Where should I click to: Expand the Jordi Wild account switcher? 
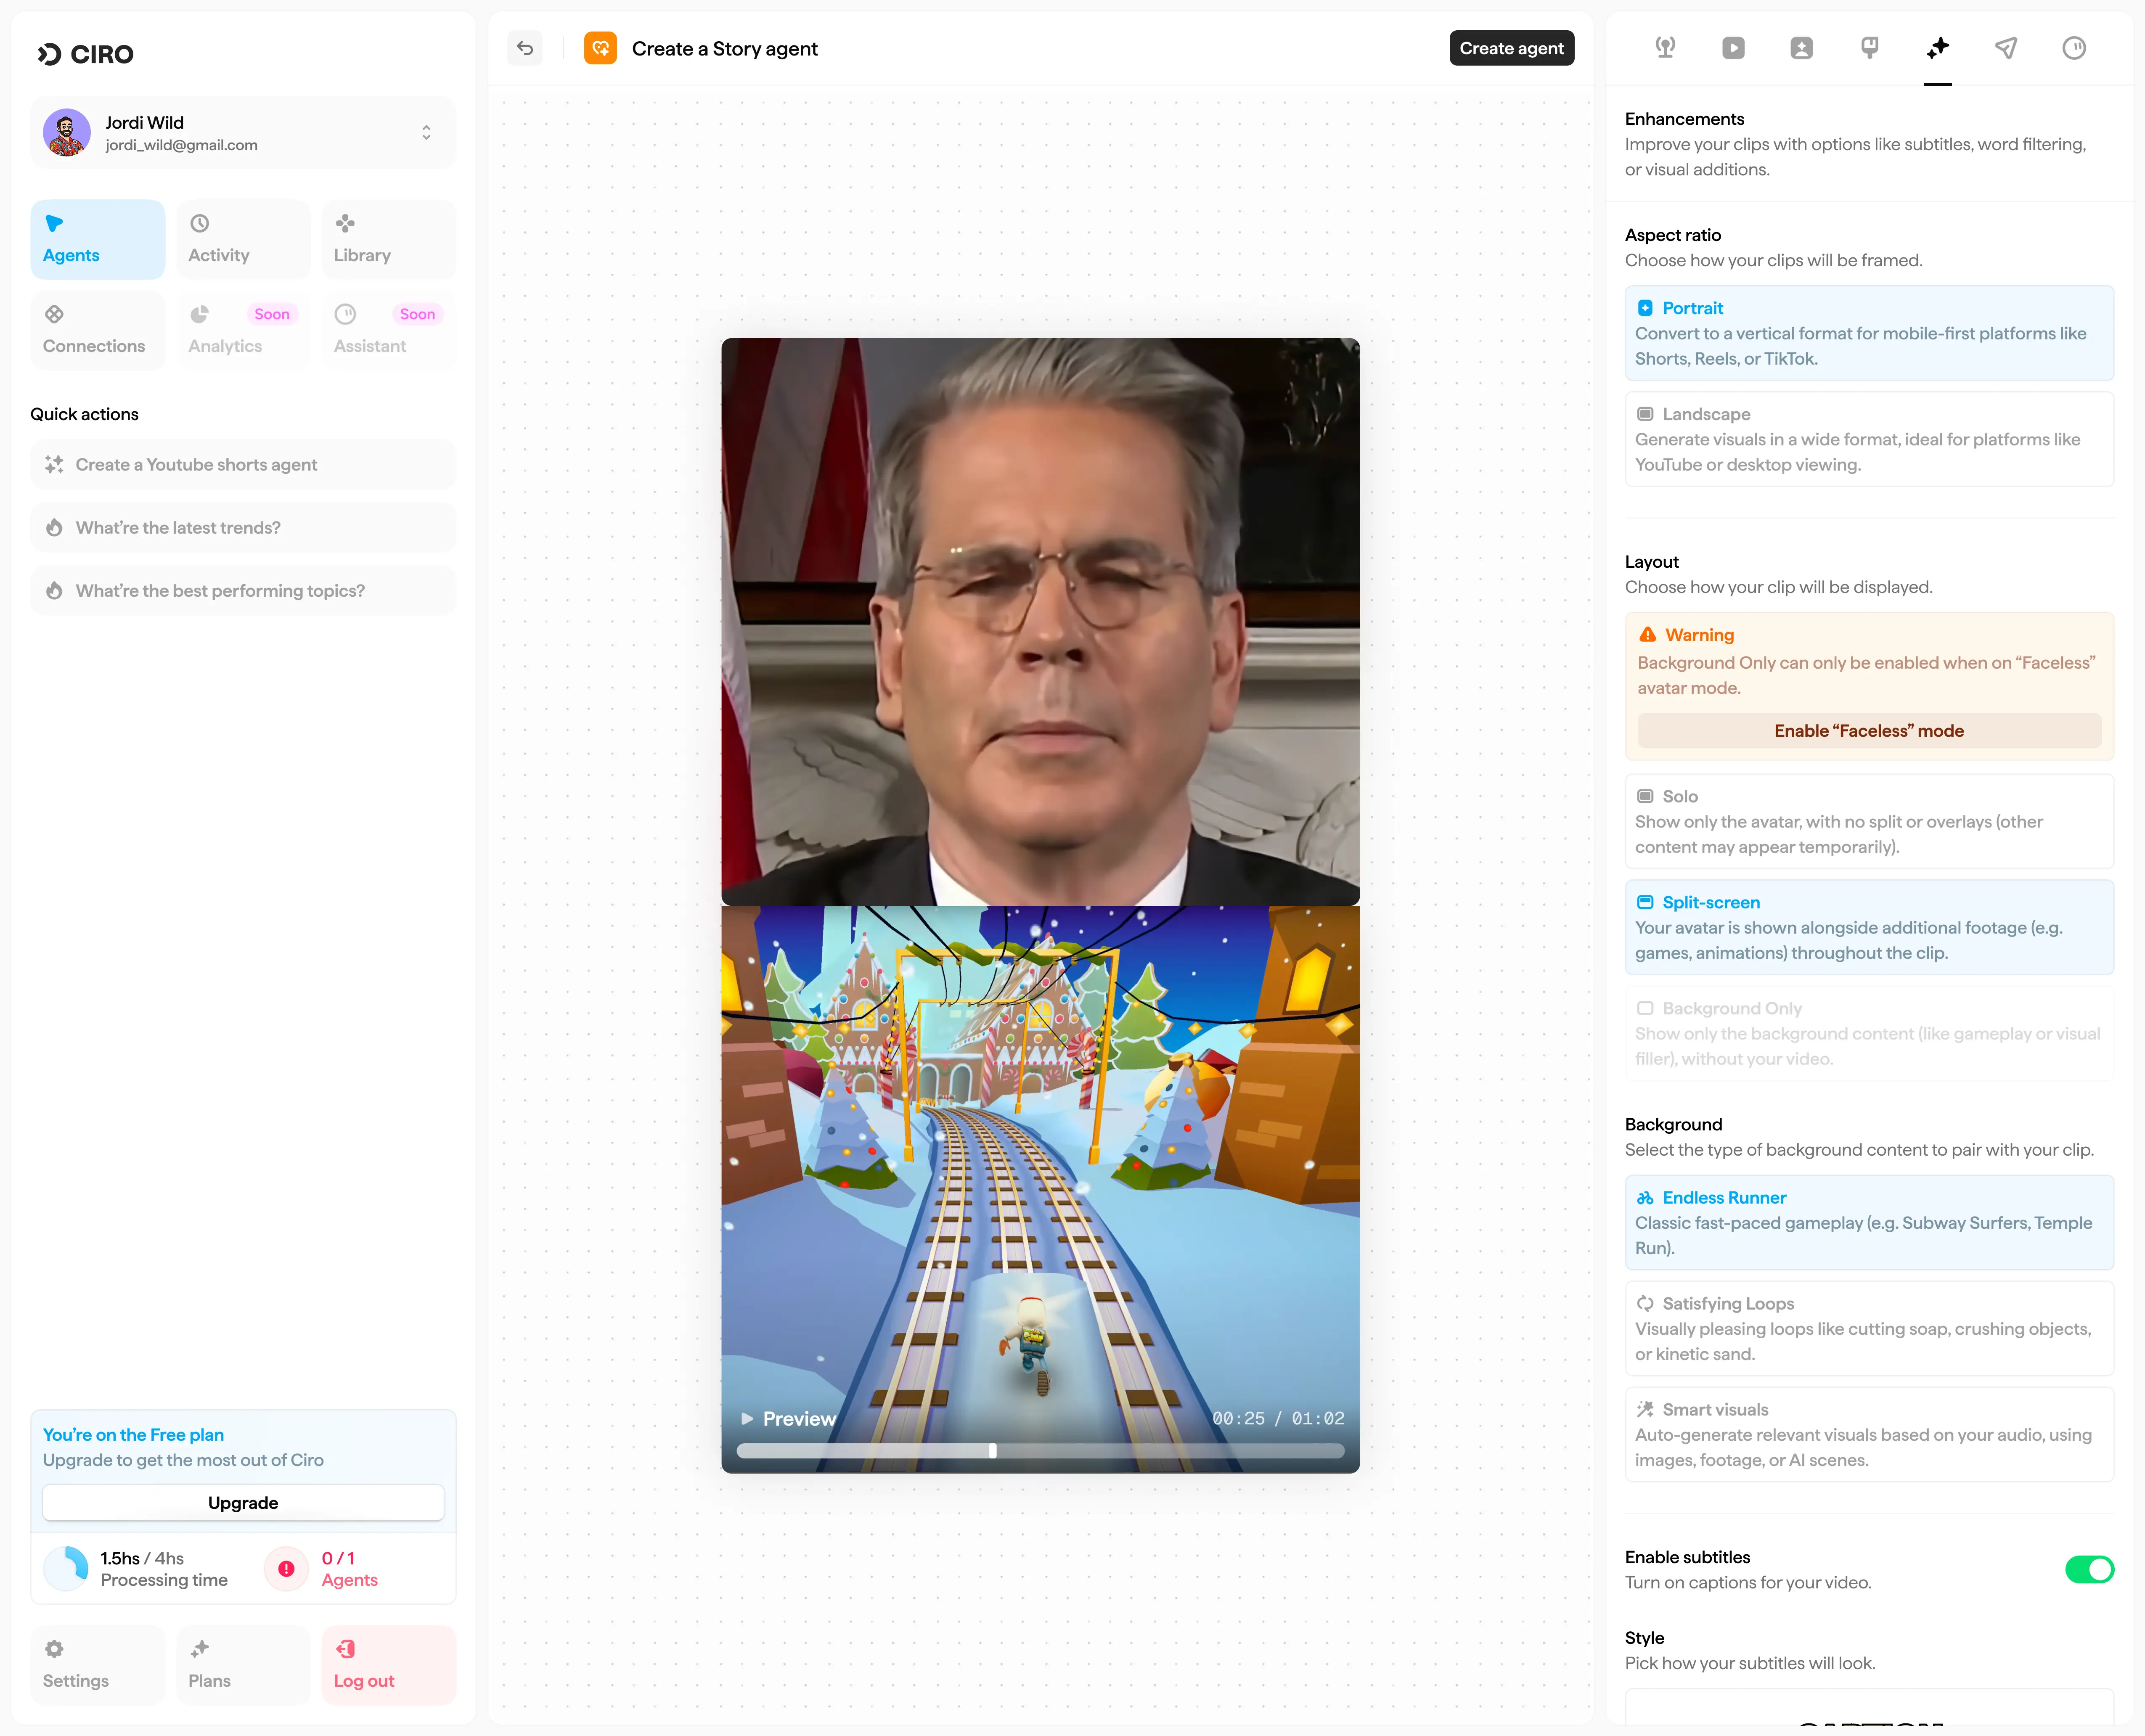[x=426, y=133]
